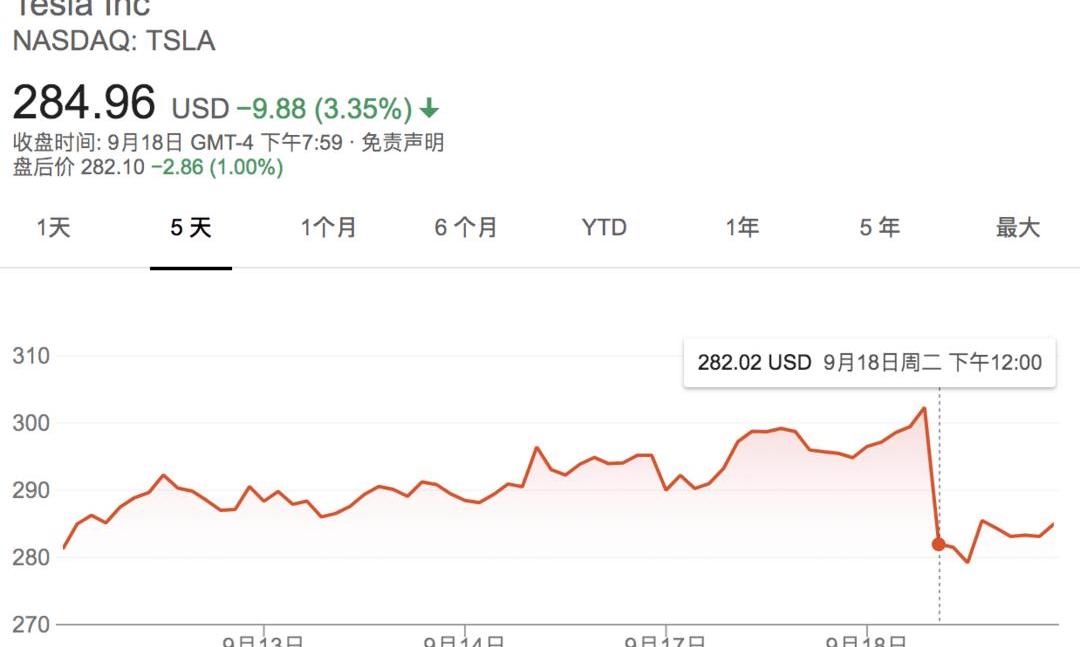Viewport: 1080px width, 647px height.
Task: Click the -9.88 (3.35%) change value
Action: [323, 108]
